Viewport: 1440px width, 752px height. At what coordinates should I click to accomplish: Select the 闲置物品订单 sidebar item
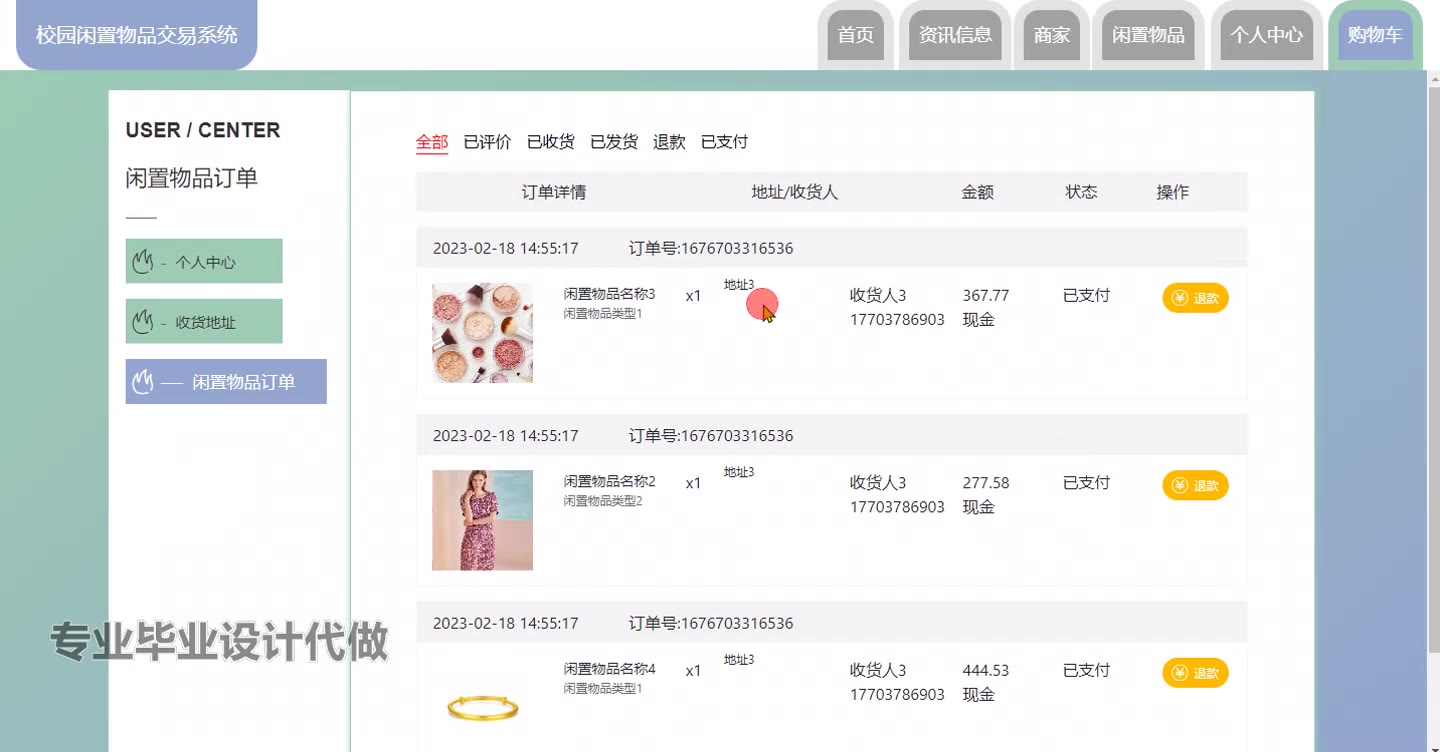tap(226, 381)
